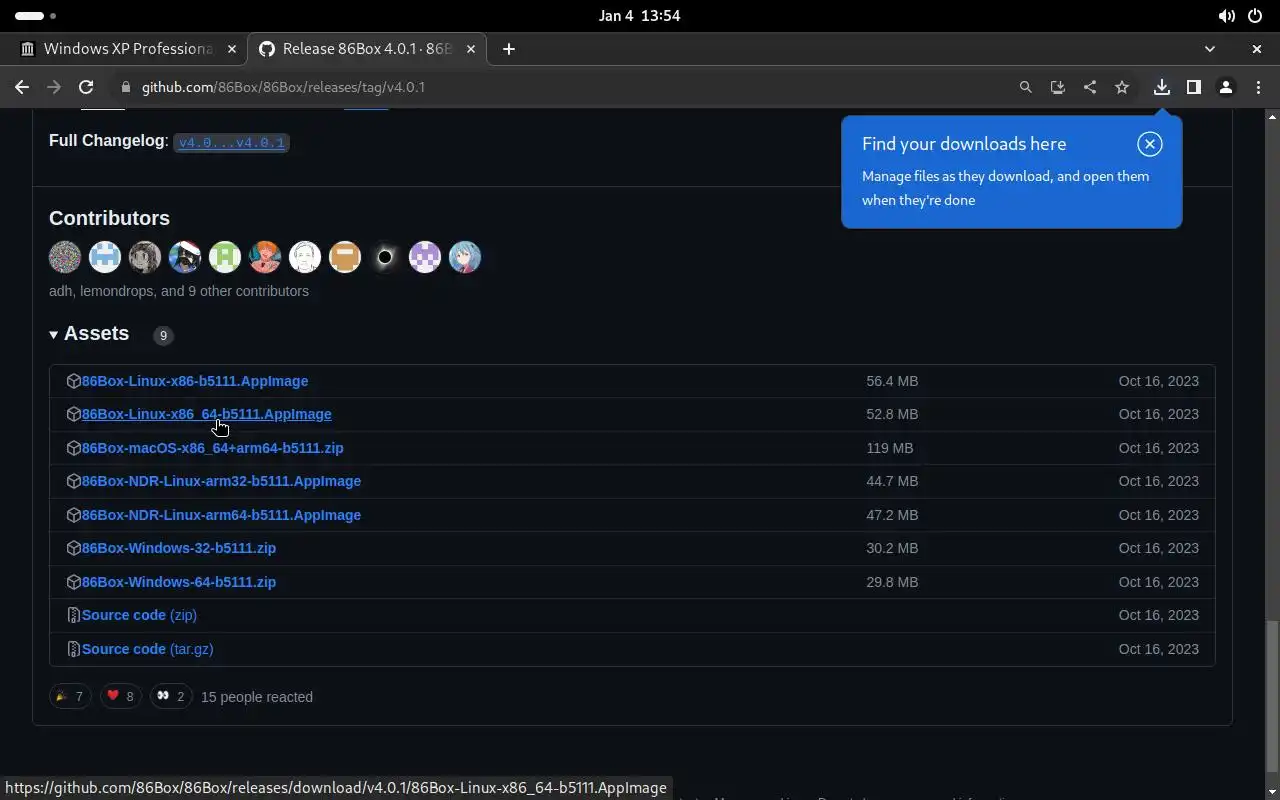Download Source code (tar.gz)

(147, 649)
